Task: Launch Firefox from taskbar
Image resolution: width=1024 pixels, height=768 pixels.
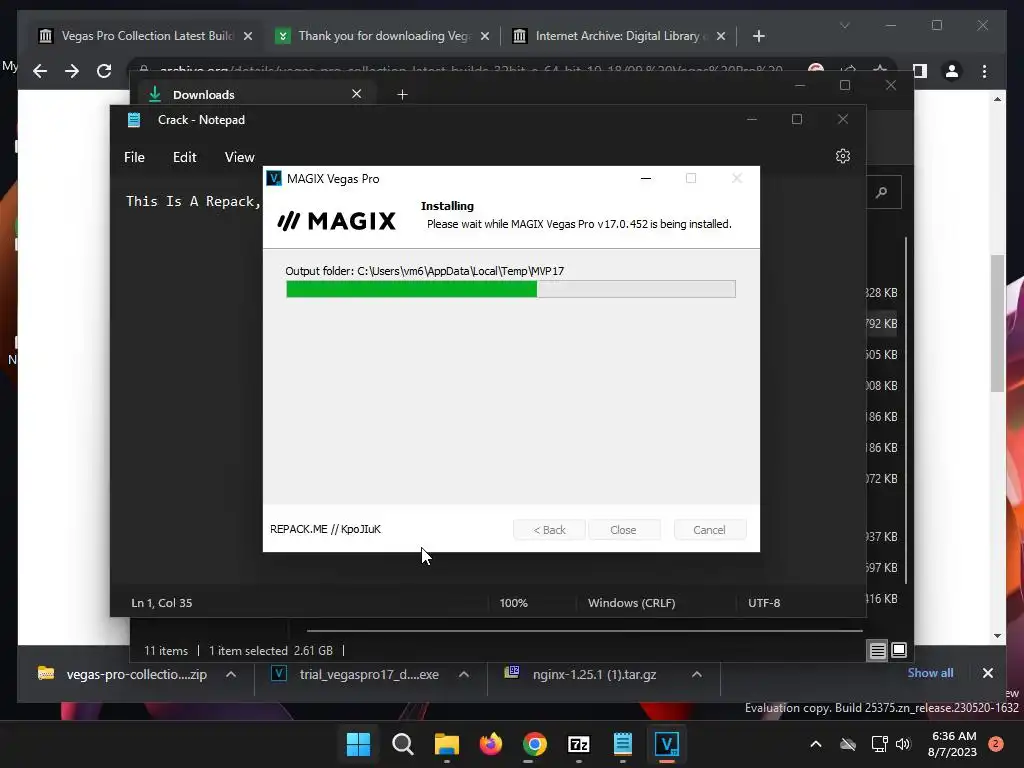Action: click(490, 744)
